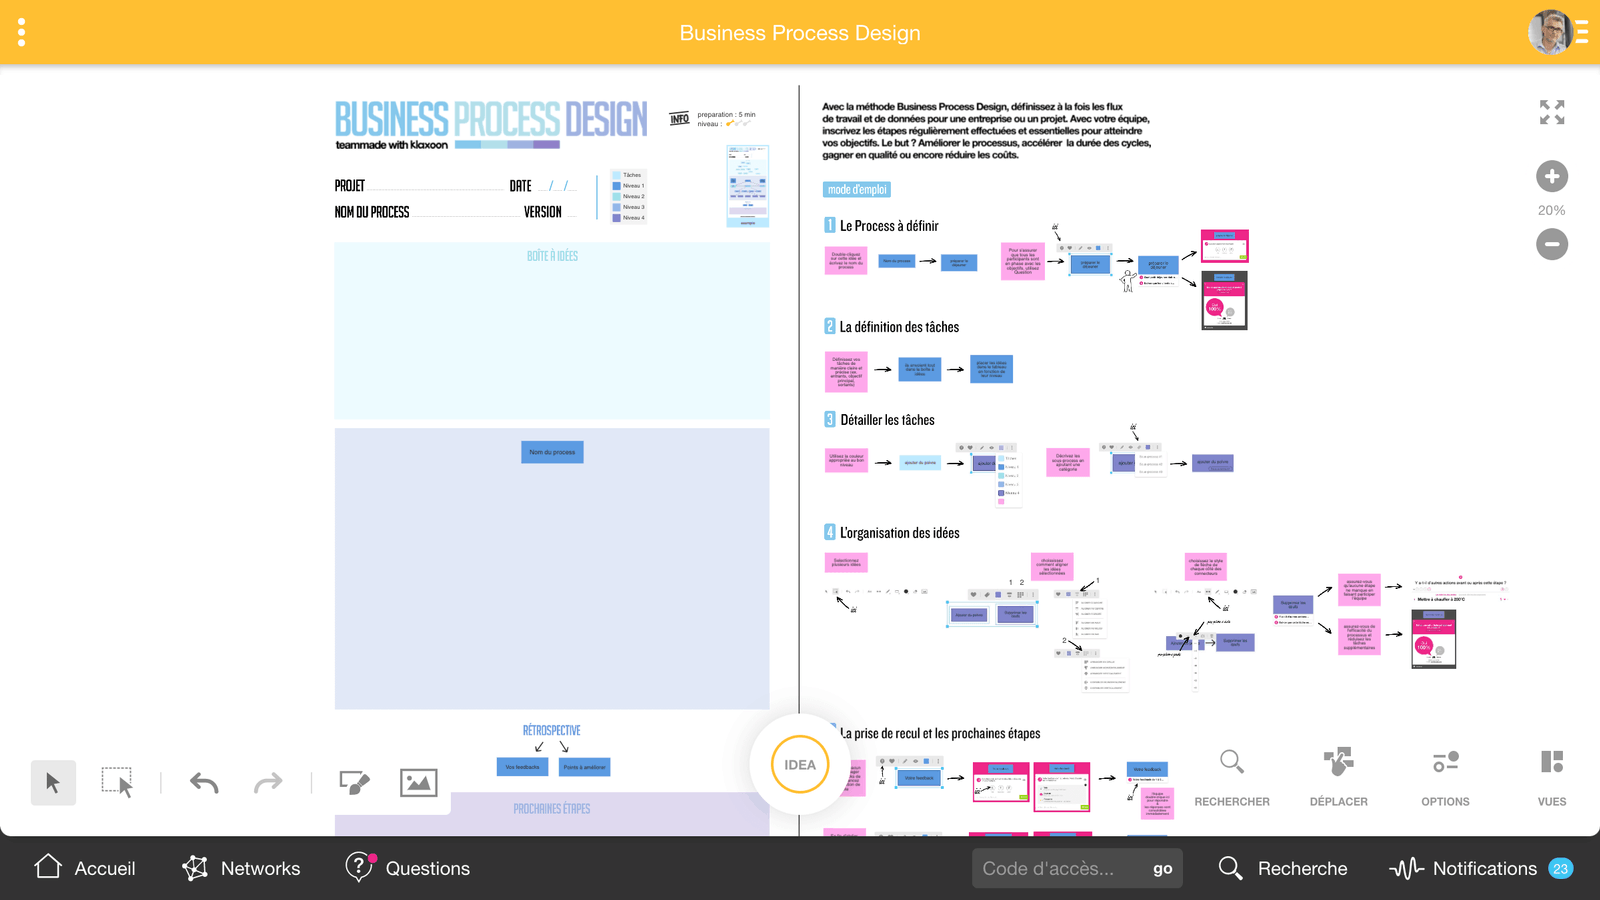Select the pointer tool
This screenshot has width=1600, height=900.
[x=53, y=783]
